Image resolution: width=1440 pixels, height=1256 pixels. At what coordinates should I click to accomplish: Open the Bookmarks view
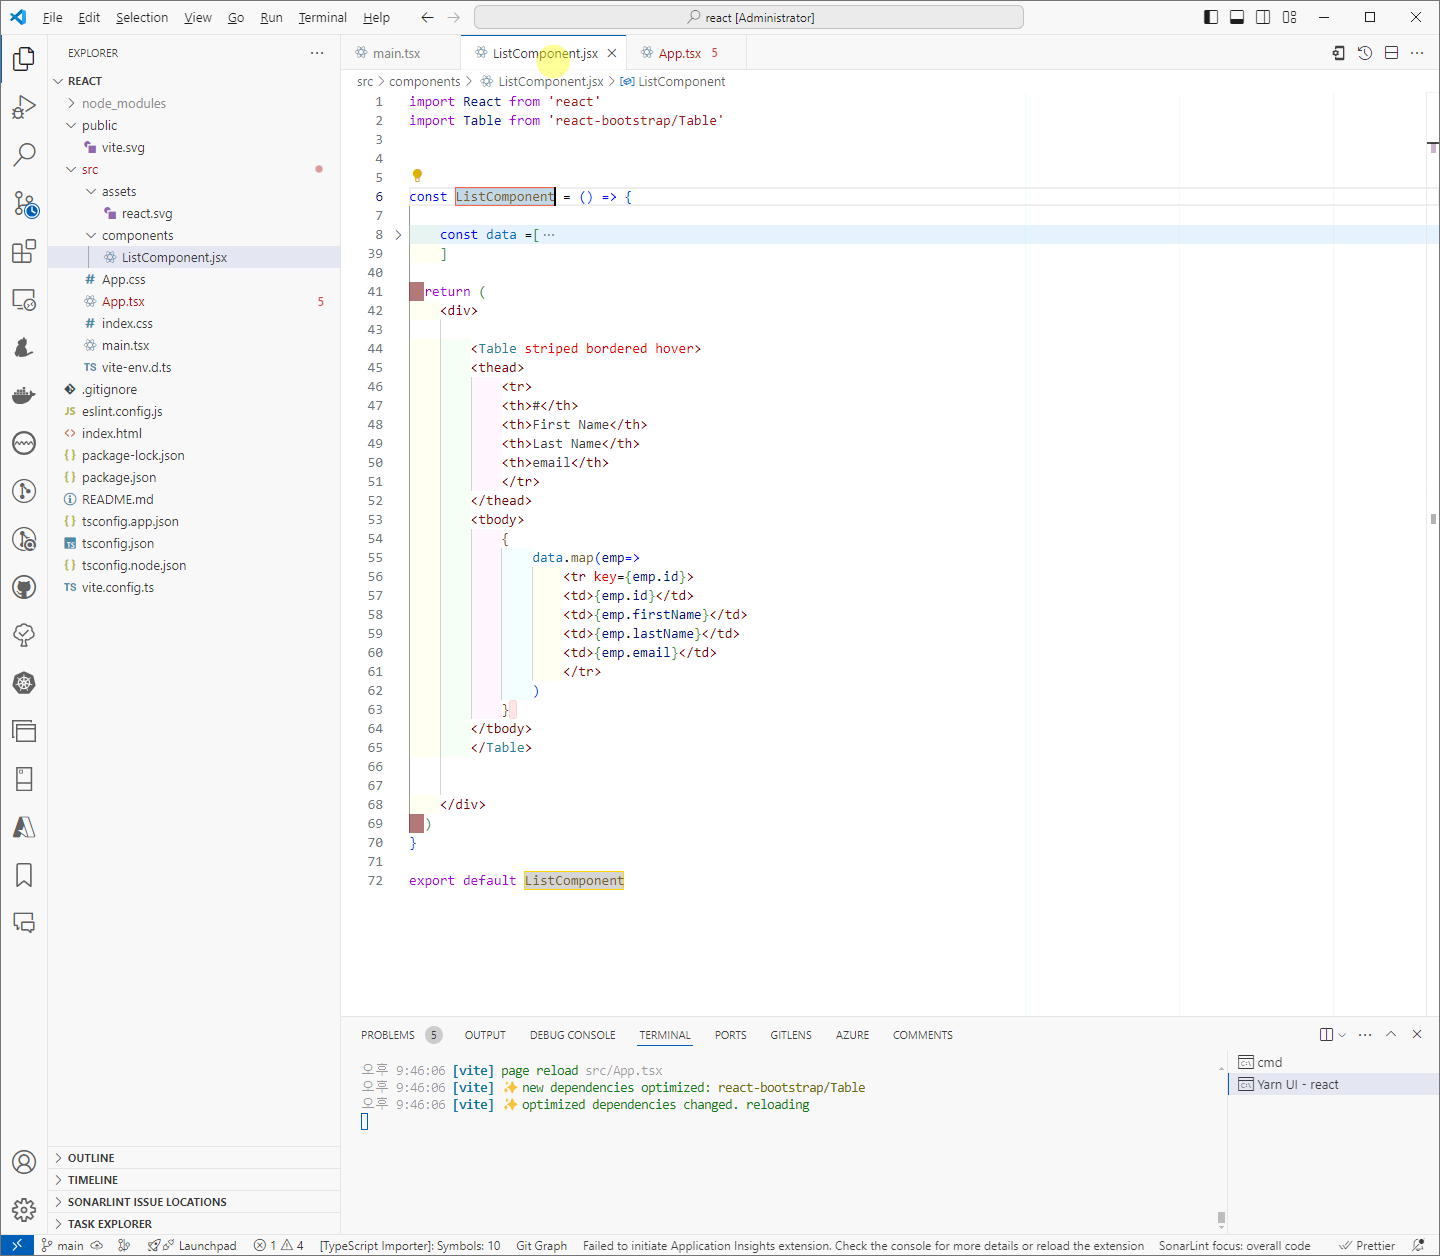[24, 875]
